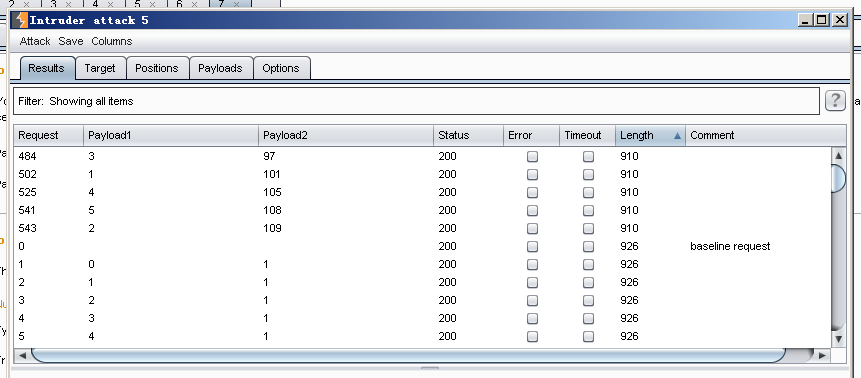Close background tab 5 with its x
The image size is (861, 378).
(152, 4)
